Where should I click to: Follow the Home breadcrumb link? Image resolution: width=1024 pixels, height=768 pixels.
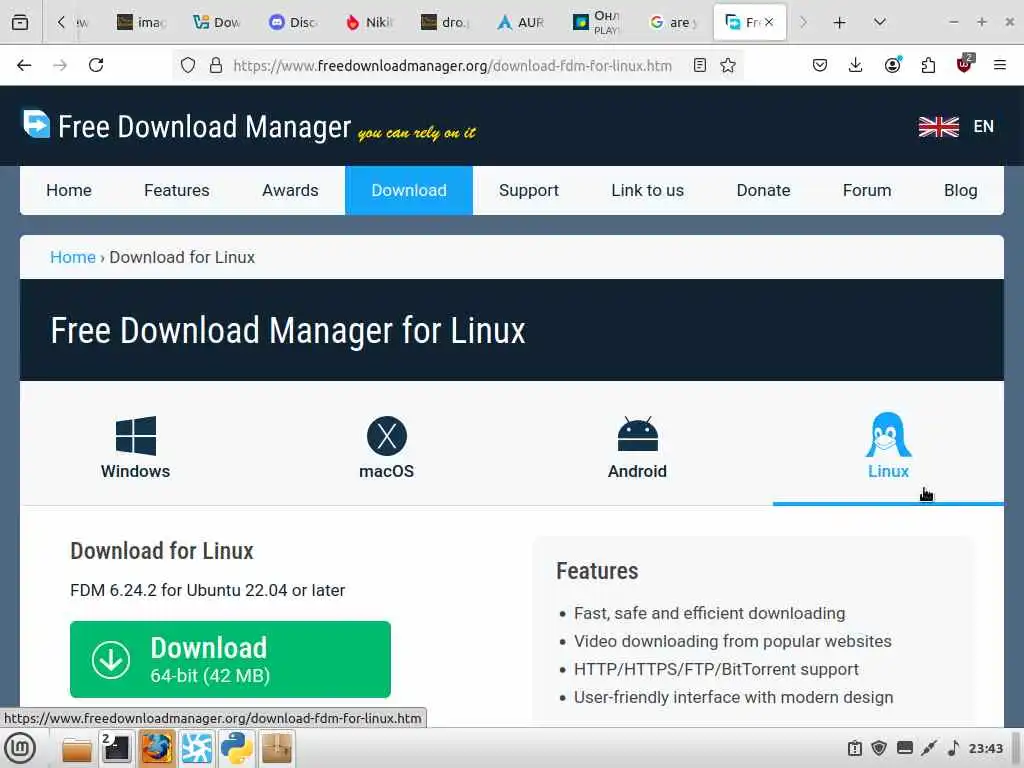[73, 257]
